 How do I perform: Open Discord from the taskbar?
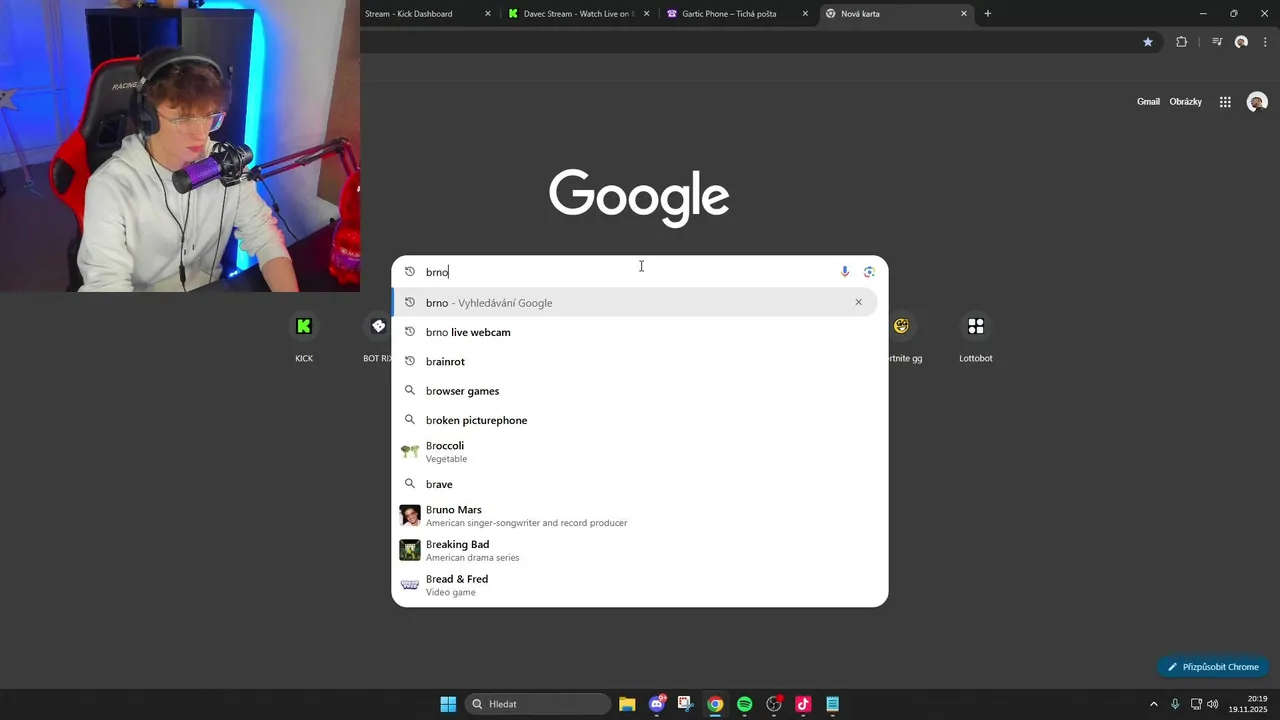tap(657, 704)
